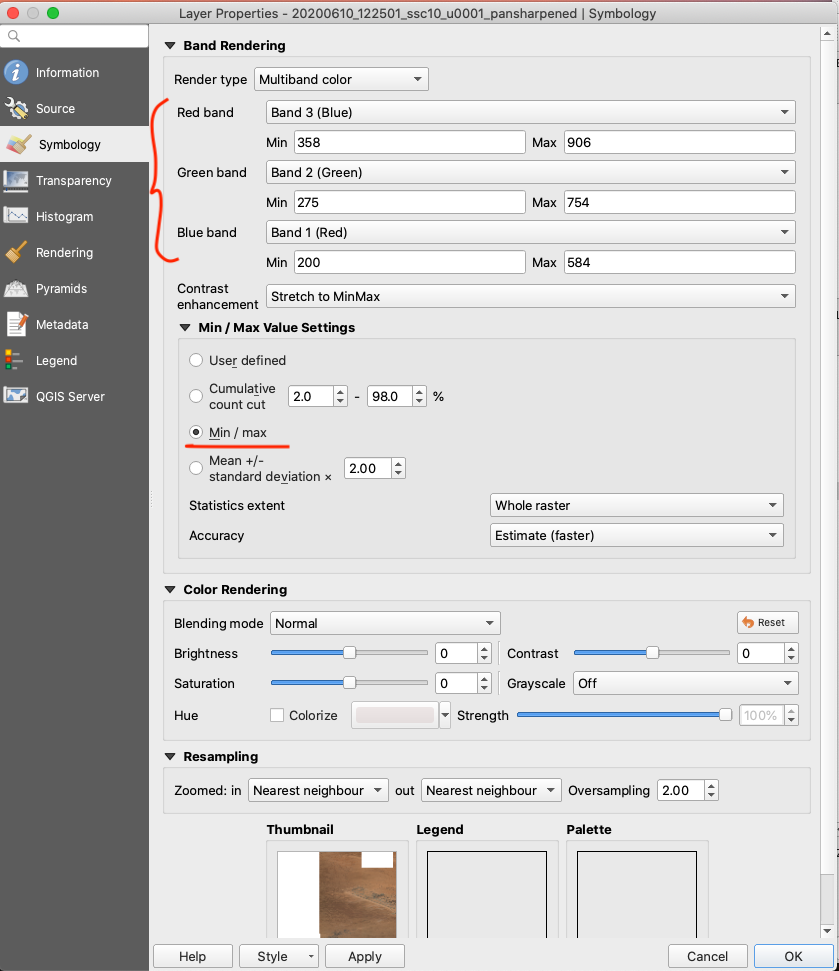
Task: Click the Saturation slider handle
Action: tap(350, 682)
